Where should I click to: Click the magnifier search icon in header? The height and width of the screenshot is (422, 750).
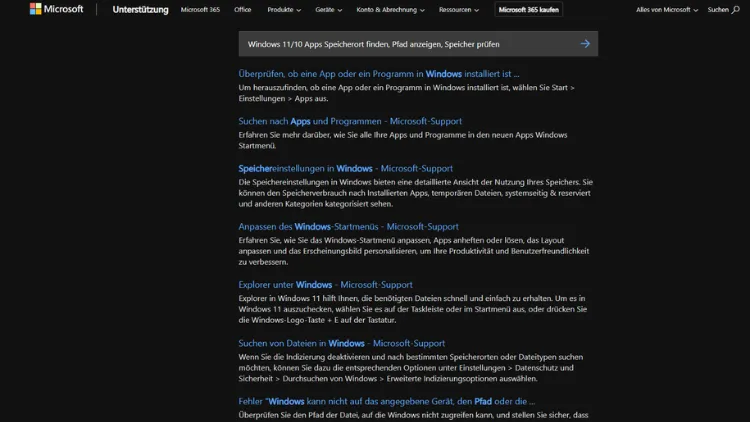tap(736, 10)
